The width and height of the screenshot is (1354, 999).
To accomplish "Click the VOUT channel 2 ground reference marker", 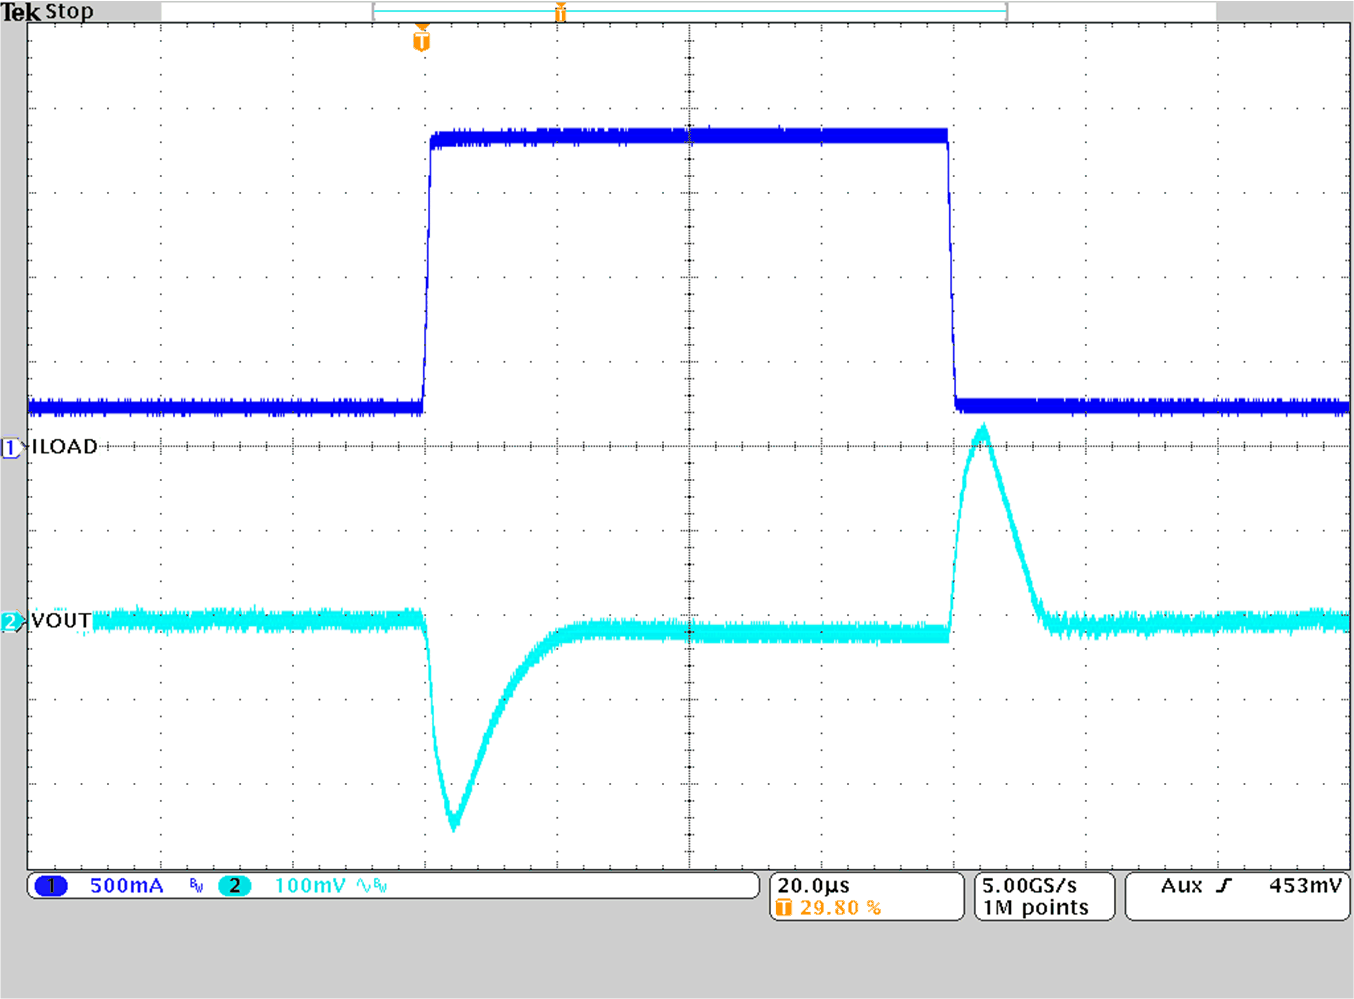I will tap(10, 622).
